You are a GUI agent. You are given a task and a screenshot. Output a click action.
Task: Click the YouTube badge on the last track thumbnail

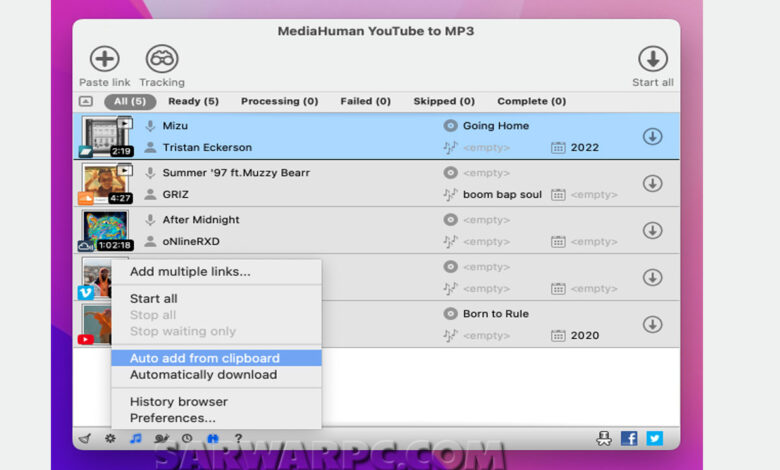pos(86,340)
